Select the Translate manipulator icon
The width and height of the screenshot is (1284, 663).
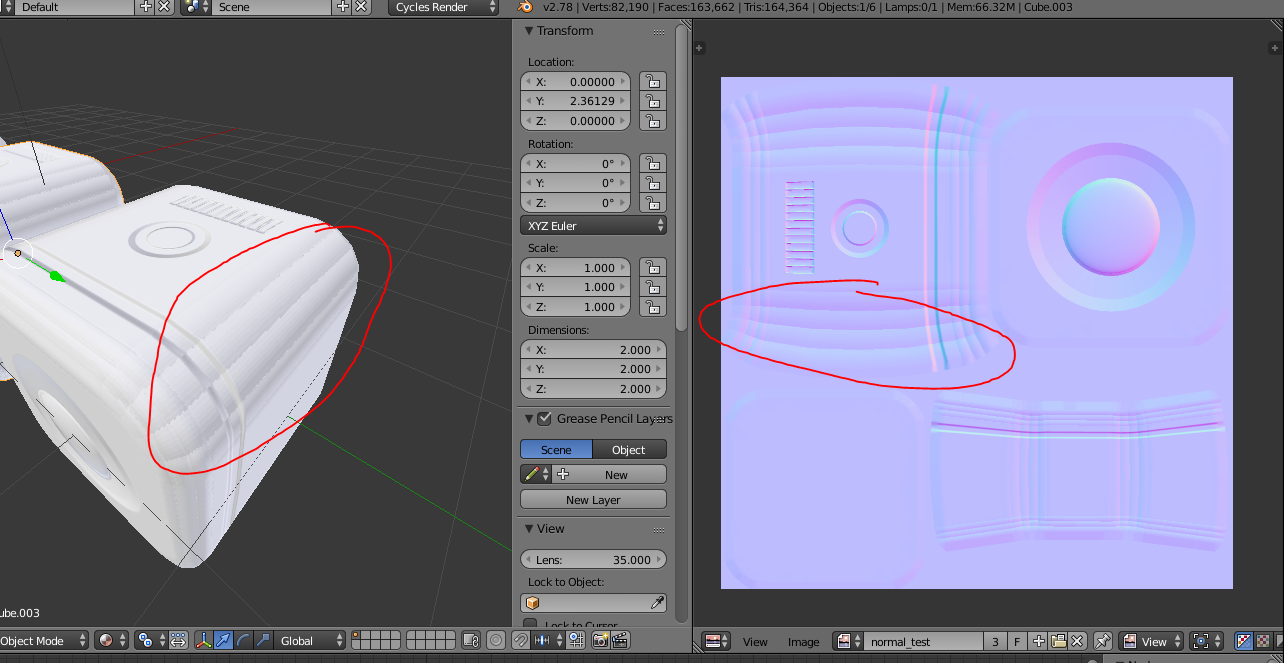point(222,640)
